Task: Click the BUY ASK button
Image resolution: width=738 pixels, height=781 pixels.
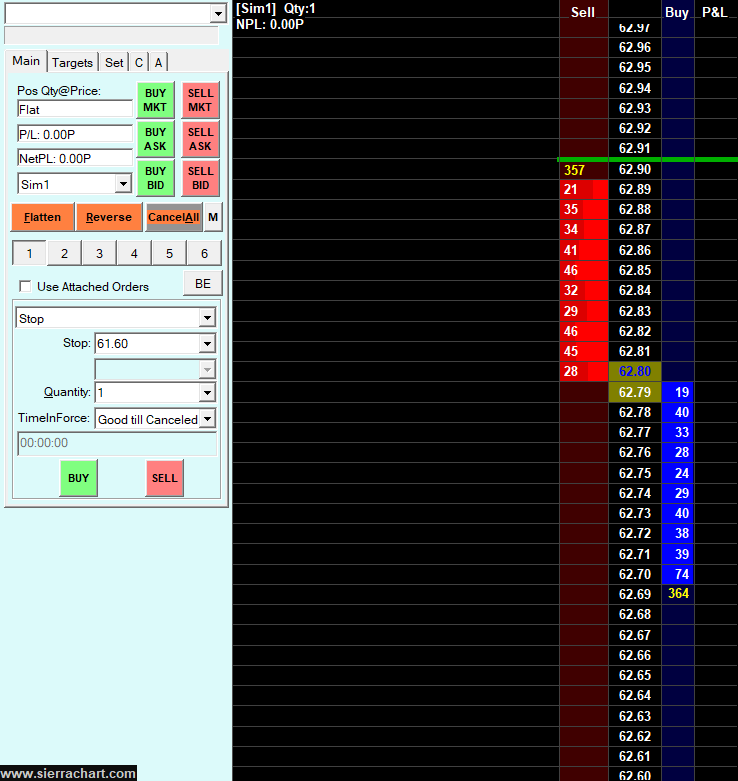Action: coord(155,139)
